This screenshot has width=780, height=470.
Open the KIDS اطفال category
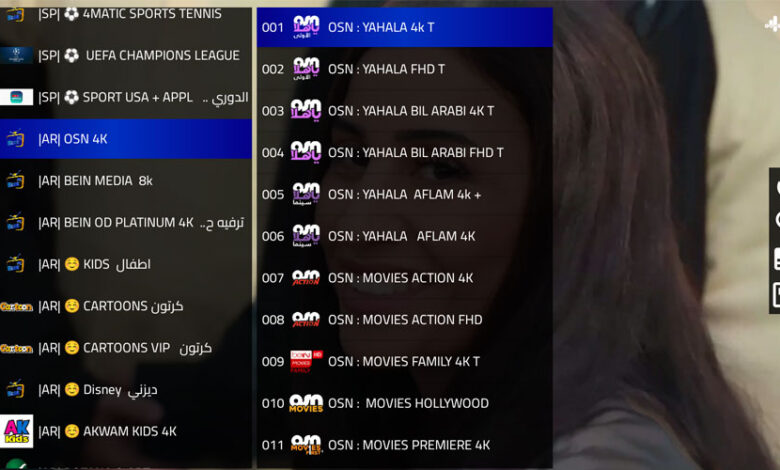pos(126,264)
